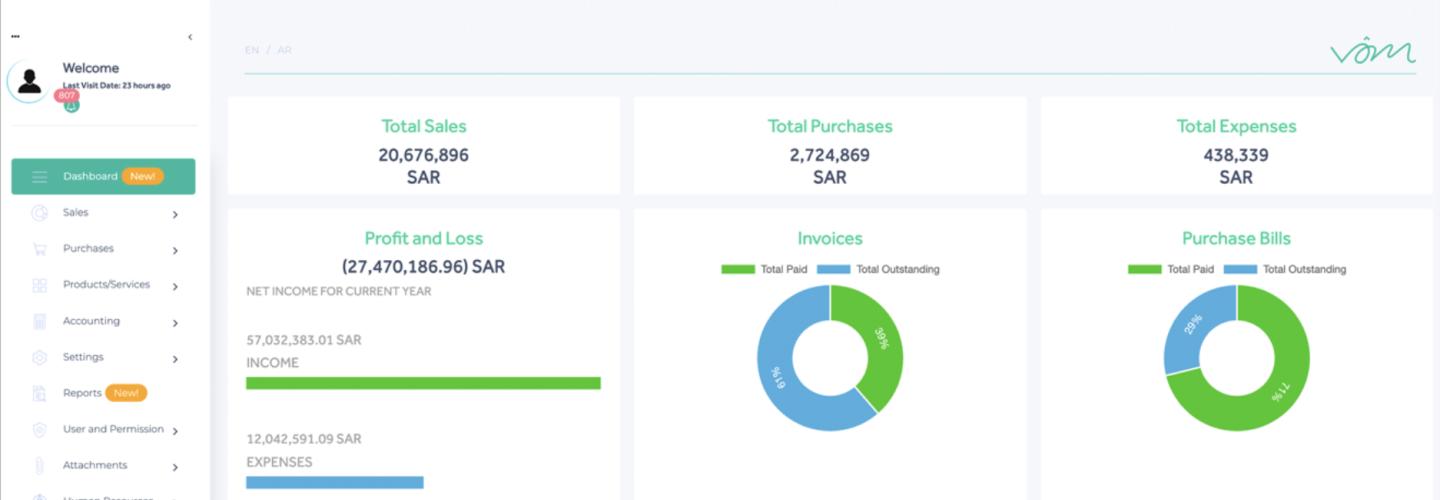
Task: Collapse the sidebar with the top arrow
Action: click(190, 37)
